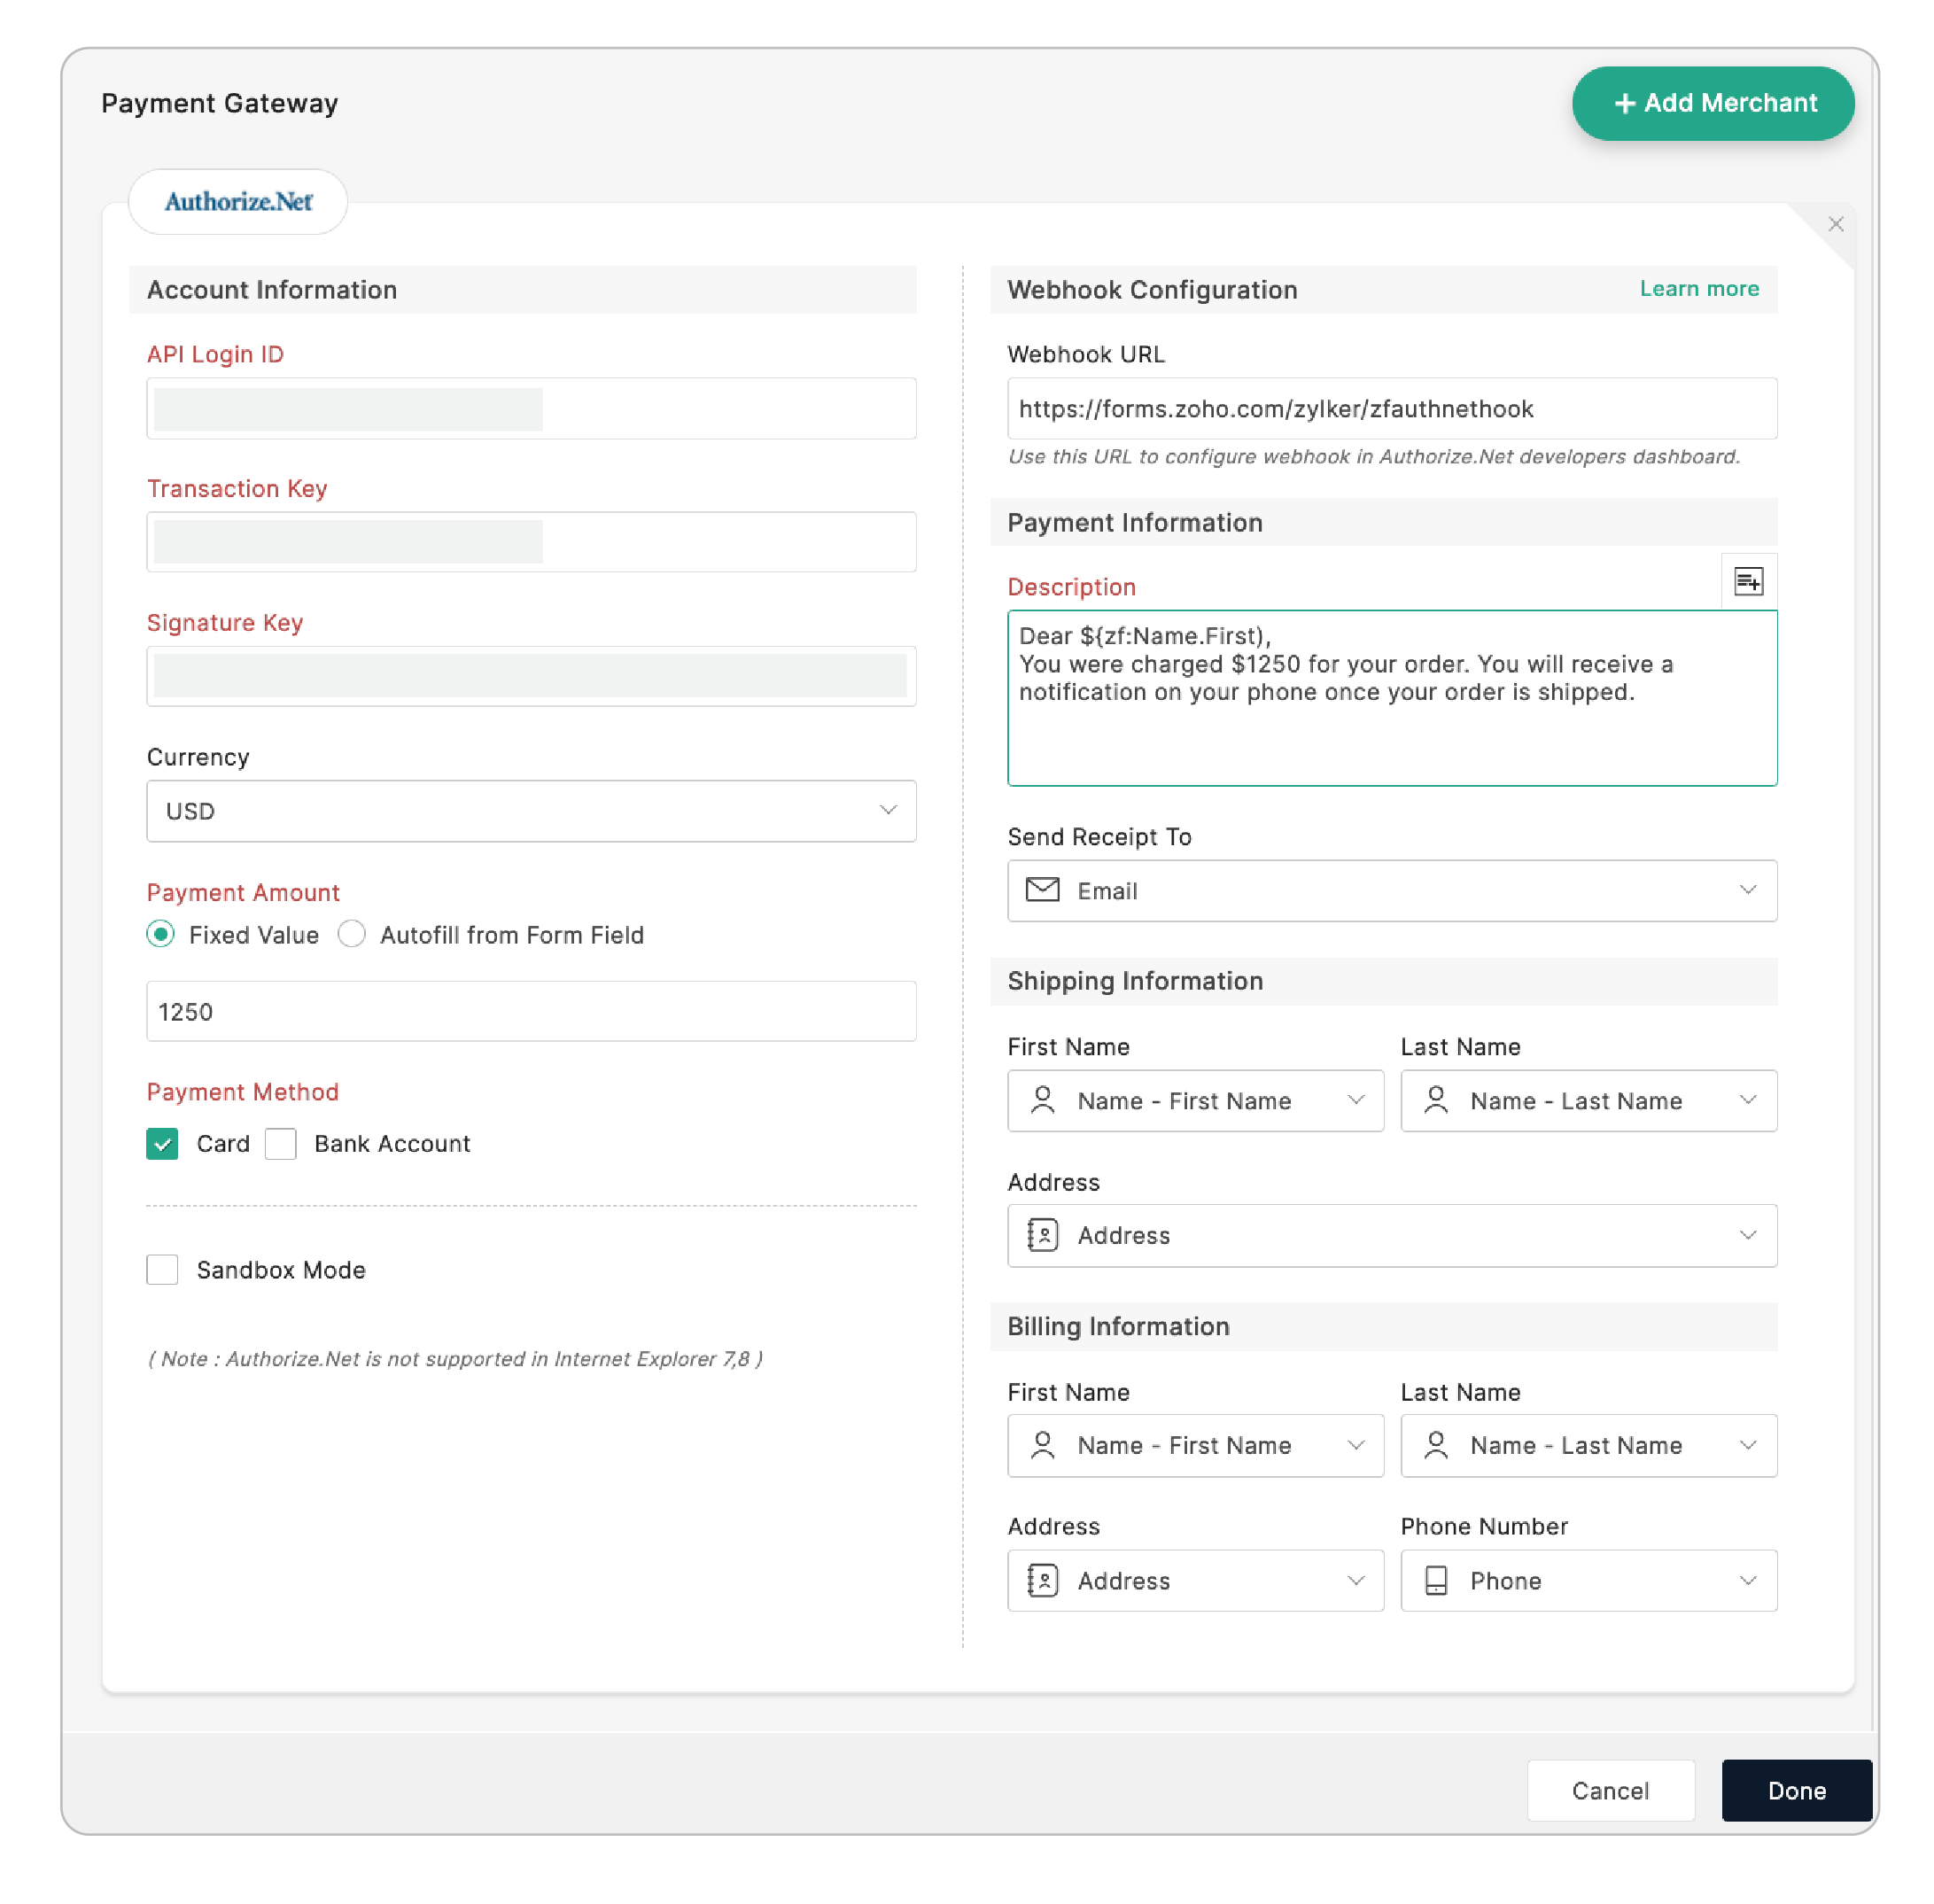The height and width of the screenshot is (1904, 1934).
Task: Click the address book icon in Shipping Address field
Action: tap(1043, 1235)
